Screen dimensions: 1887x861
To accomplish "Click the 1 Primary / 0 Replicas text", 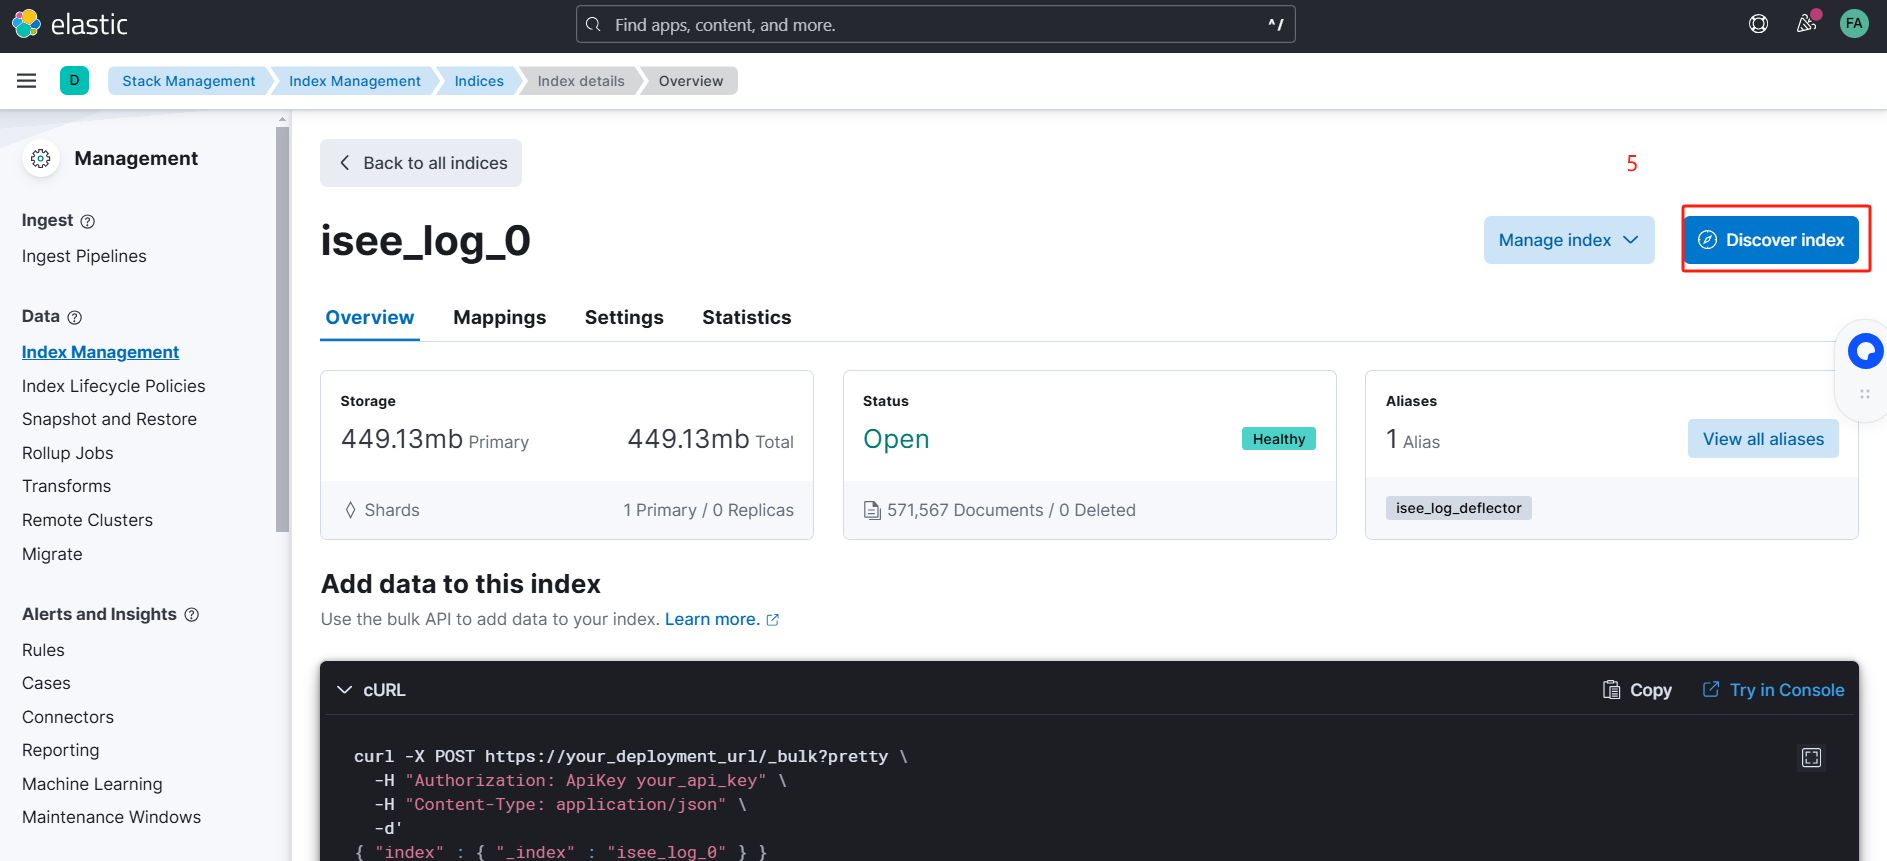I will coord(708,510).
